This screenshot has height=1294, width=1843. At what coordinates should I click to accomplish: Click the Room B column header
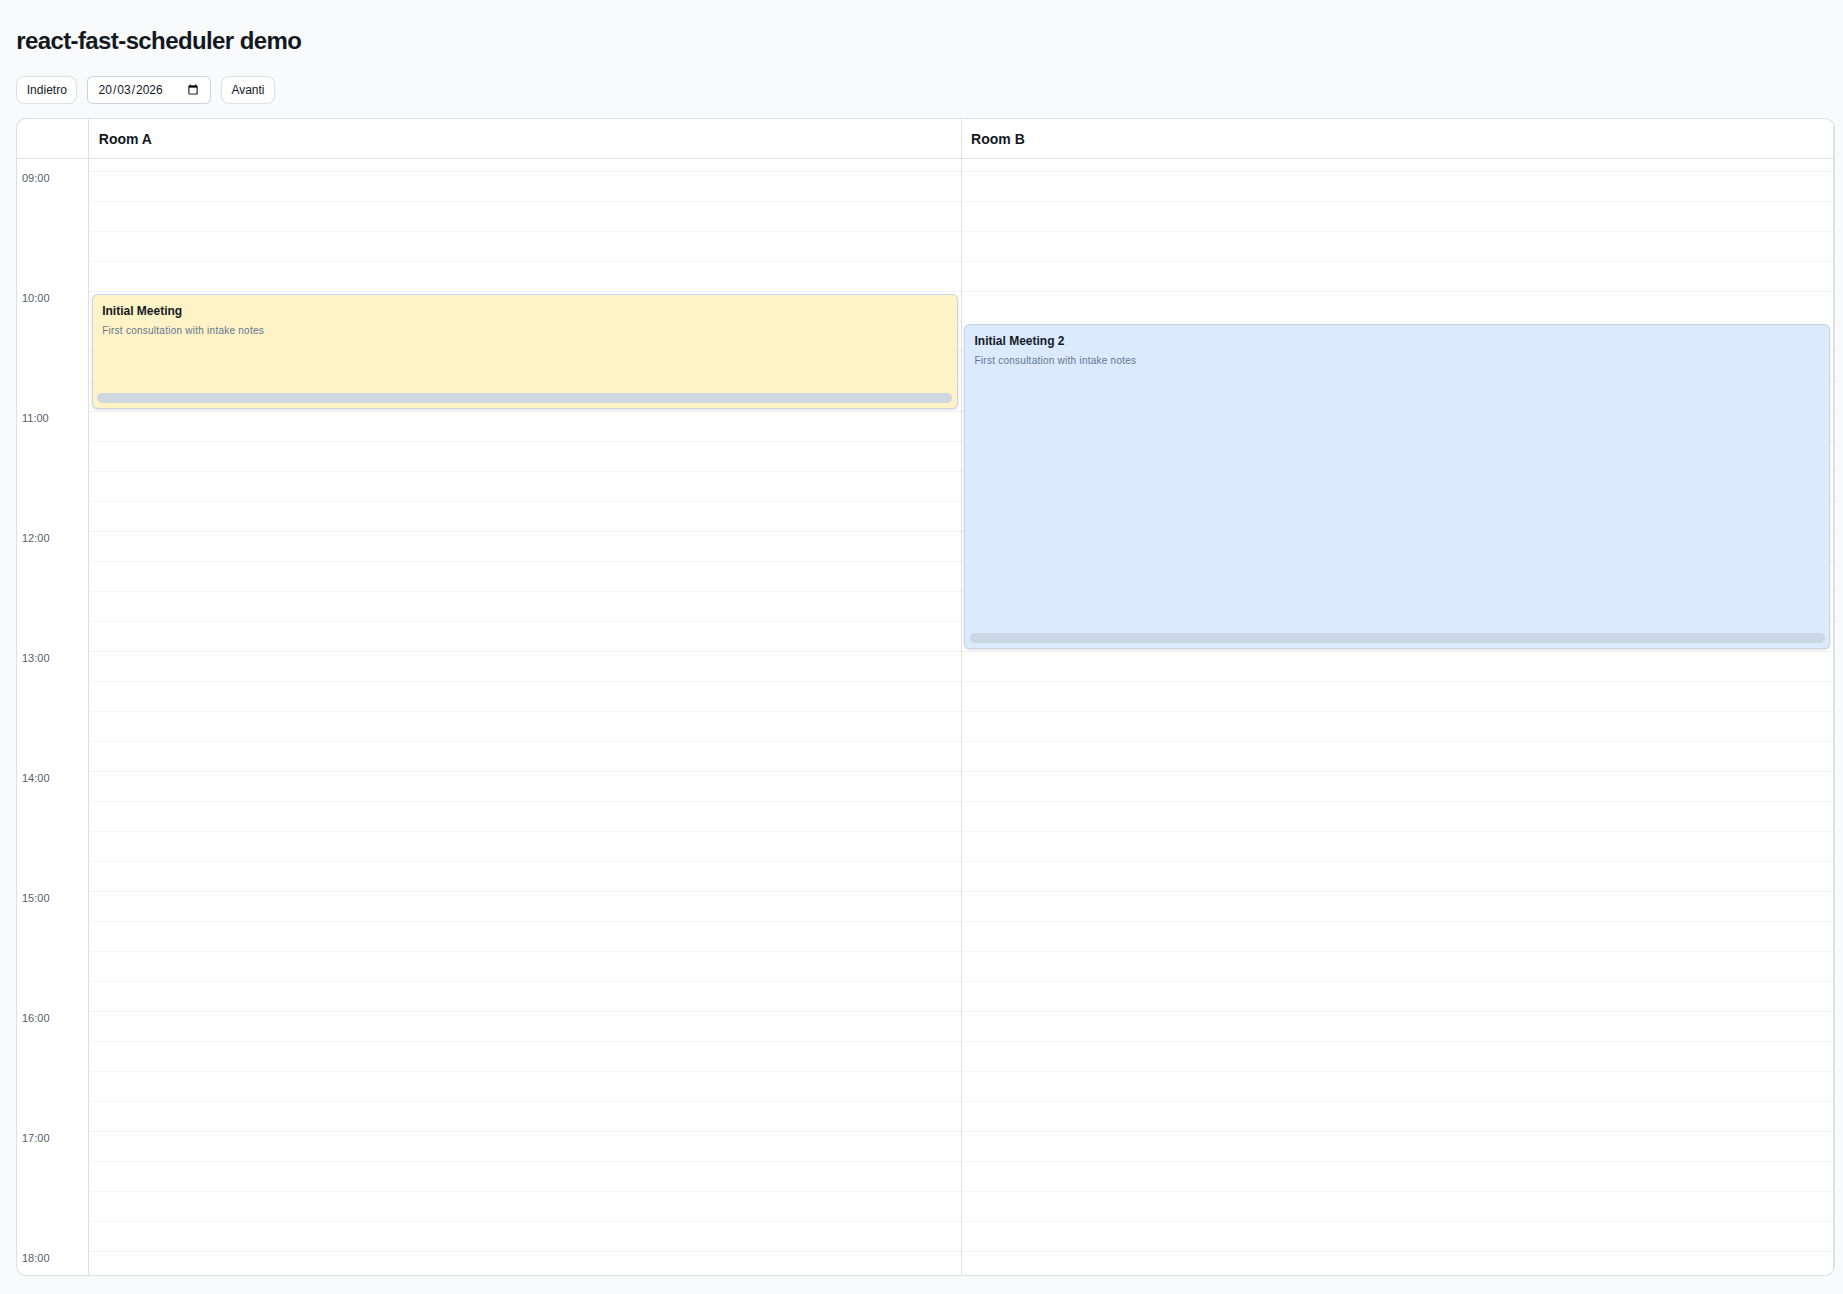coord(1397,139)
